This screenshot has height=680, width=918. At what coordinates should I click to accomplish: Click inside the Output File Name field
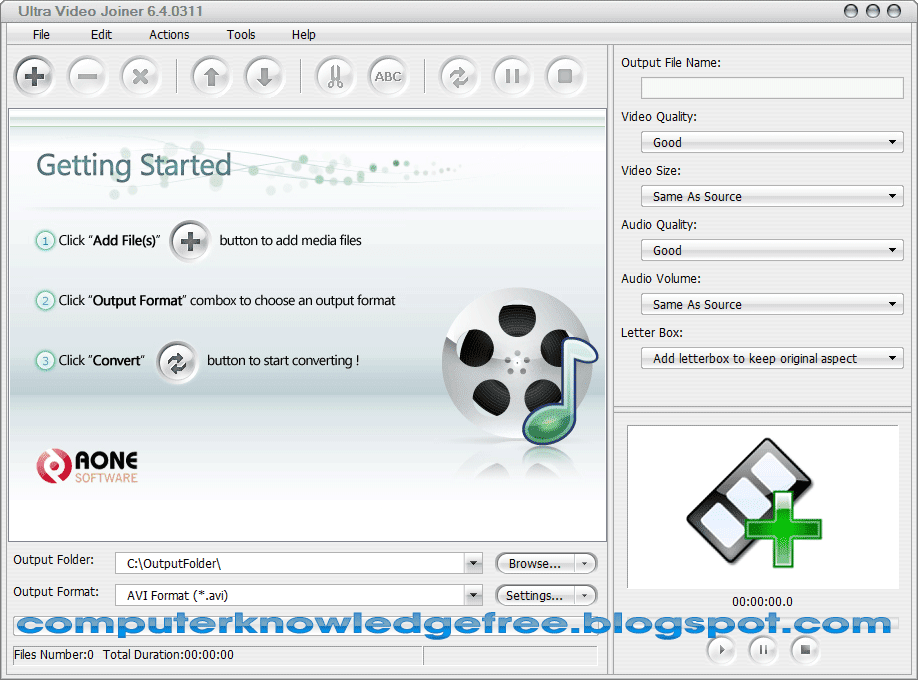[x=771, y=88]
